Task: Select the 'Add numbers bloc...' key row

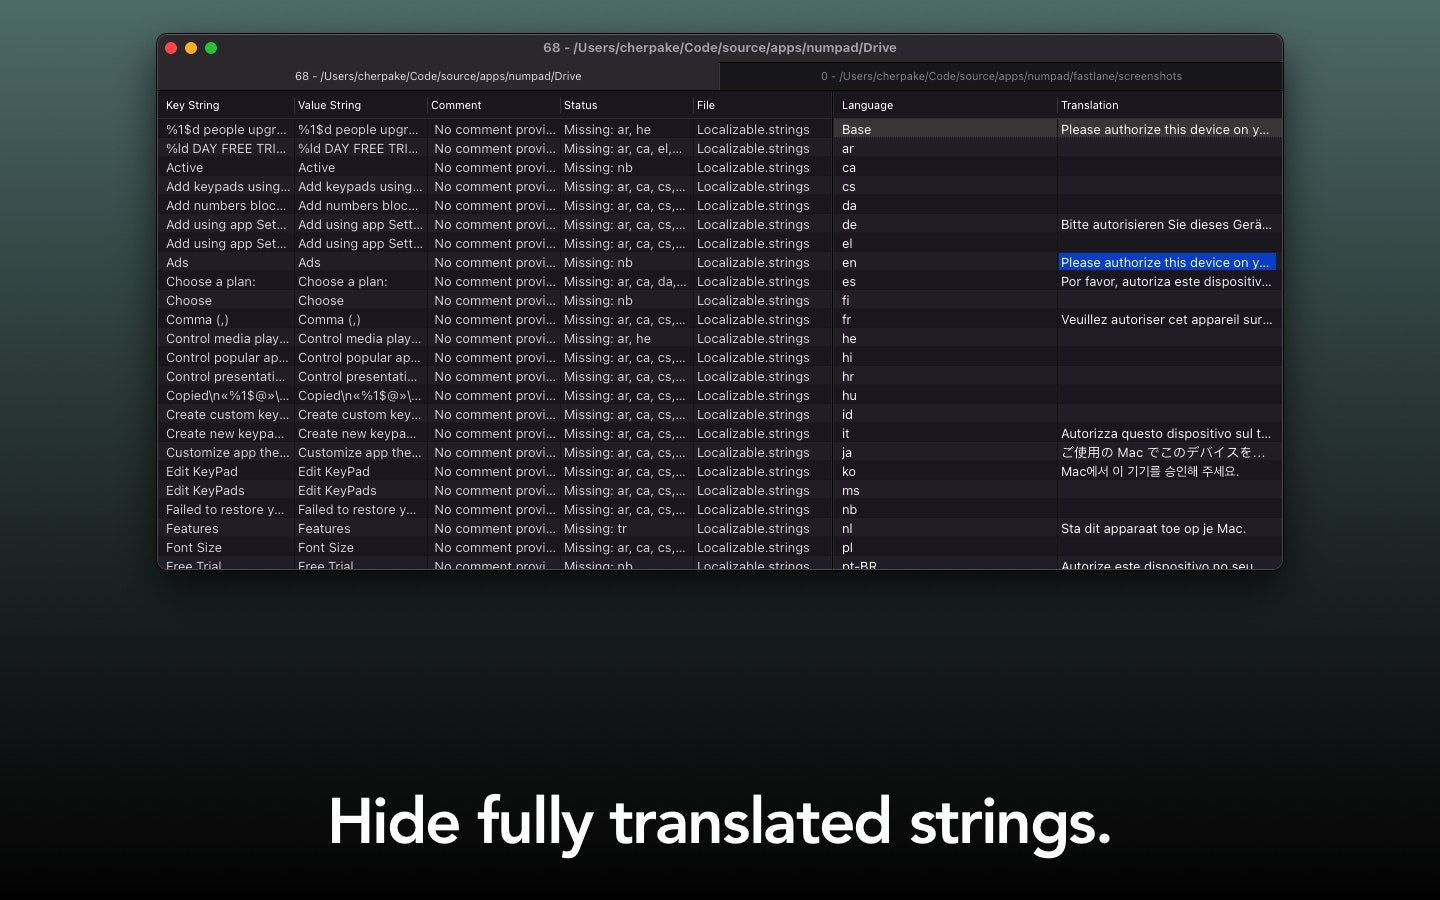Action: point(495,205)
